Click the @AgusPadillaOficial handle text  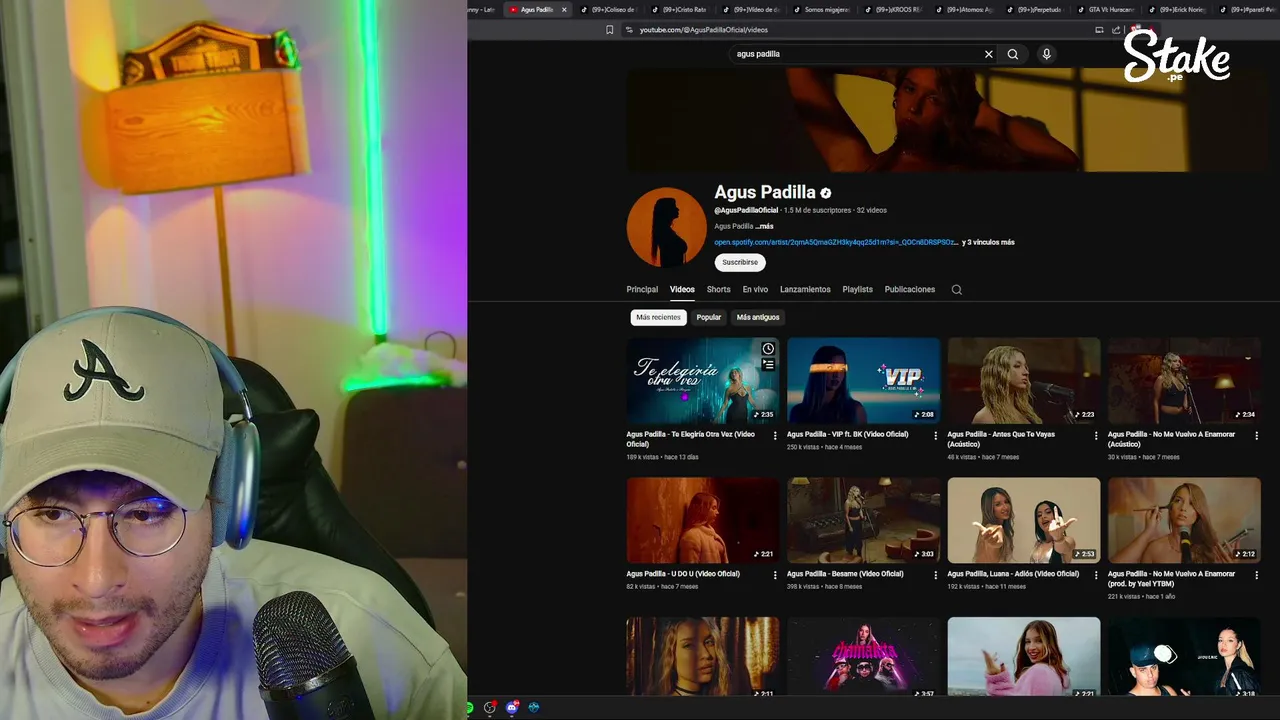pos(746,211)
